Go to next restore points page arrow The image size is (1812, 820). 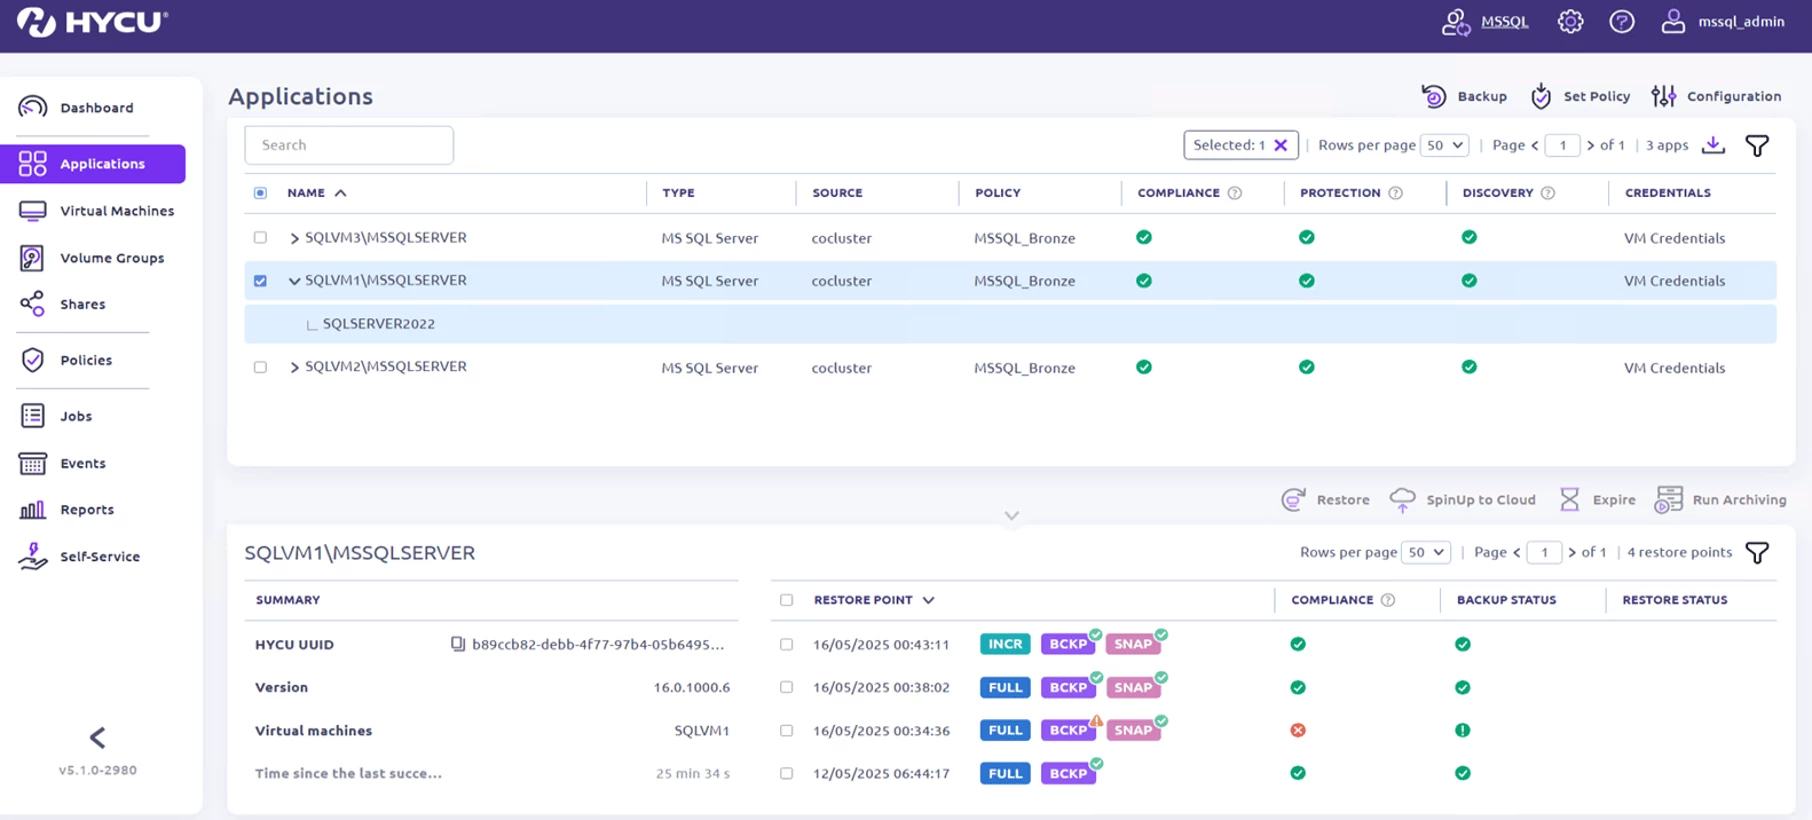click(1572, 552)
